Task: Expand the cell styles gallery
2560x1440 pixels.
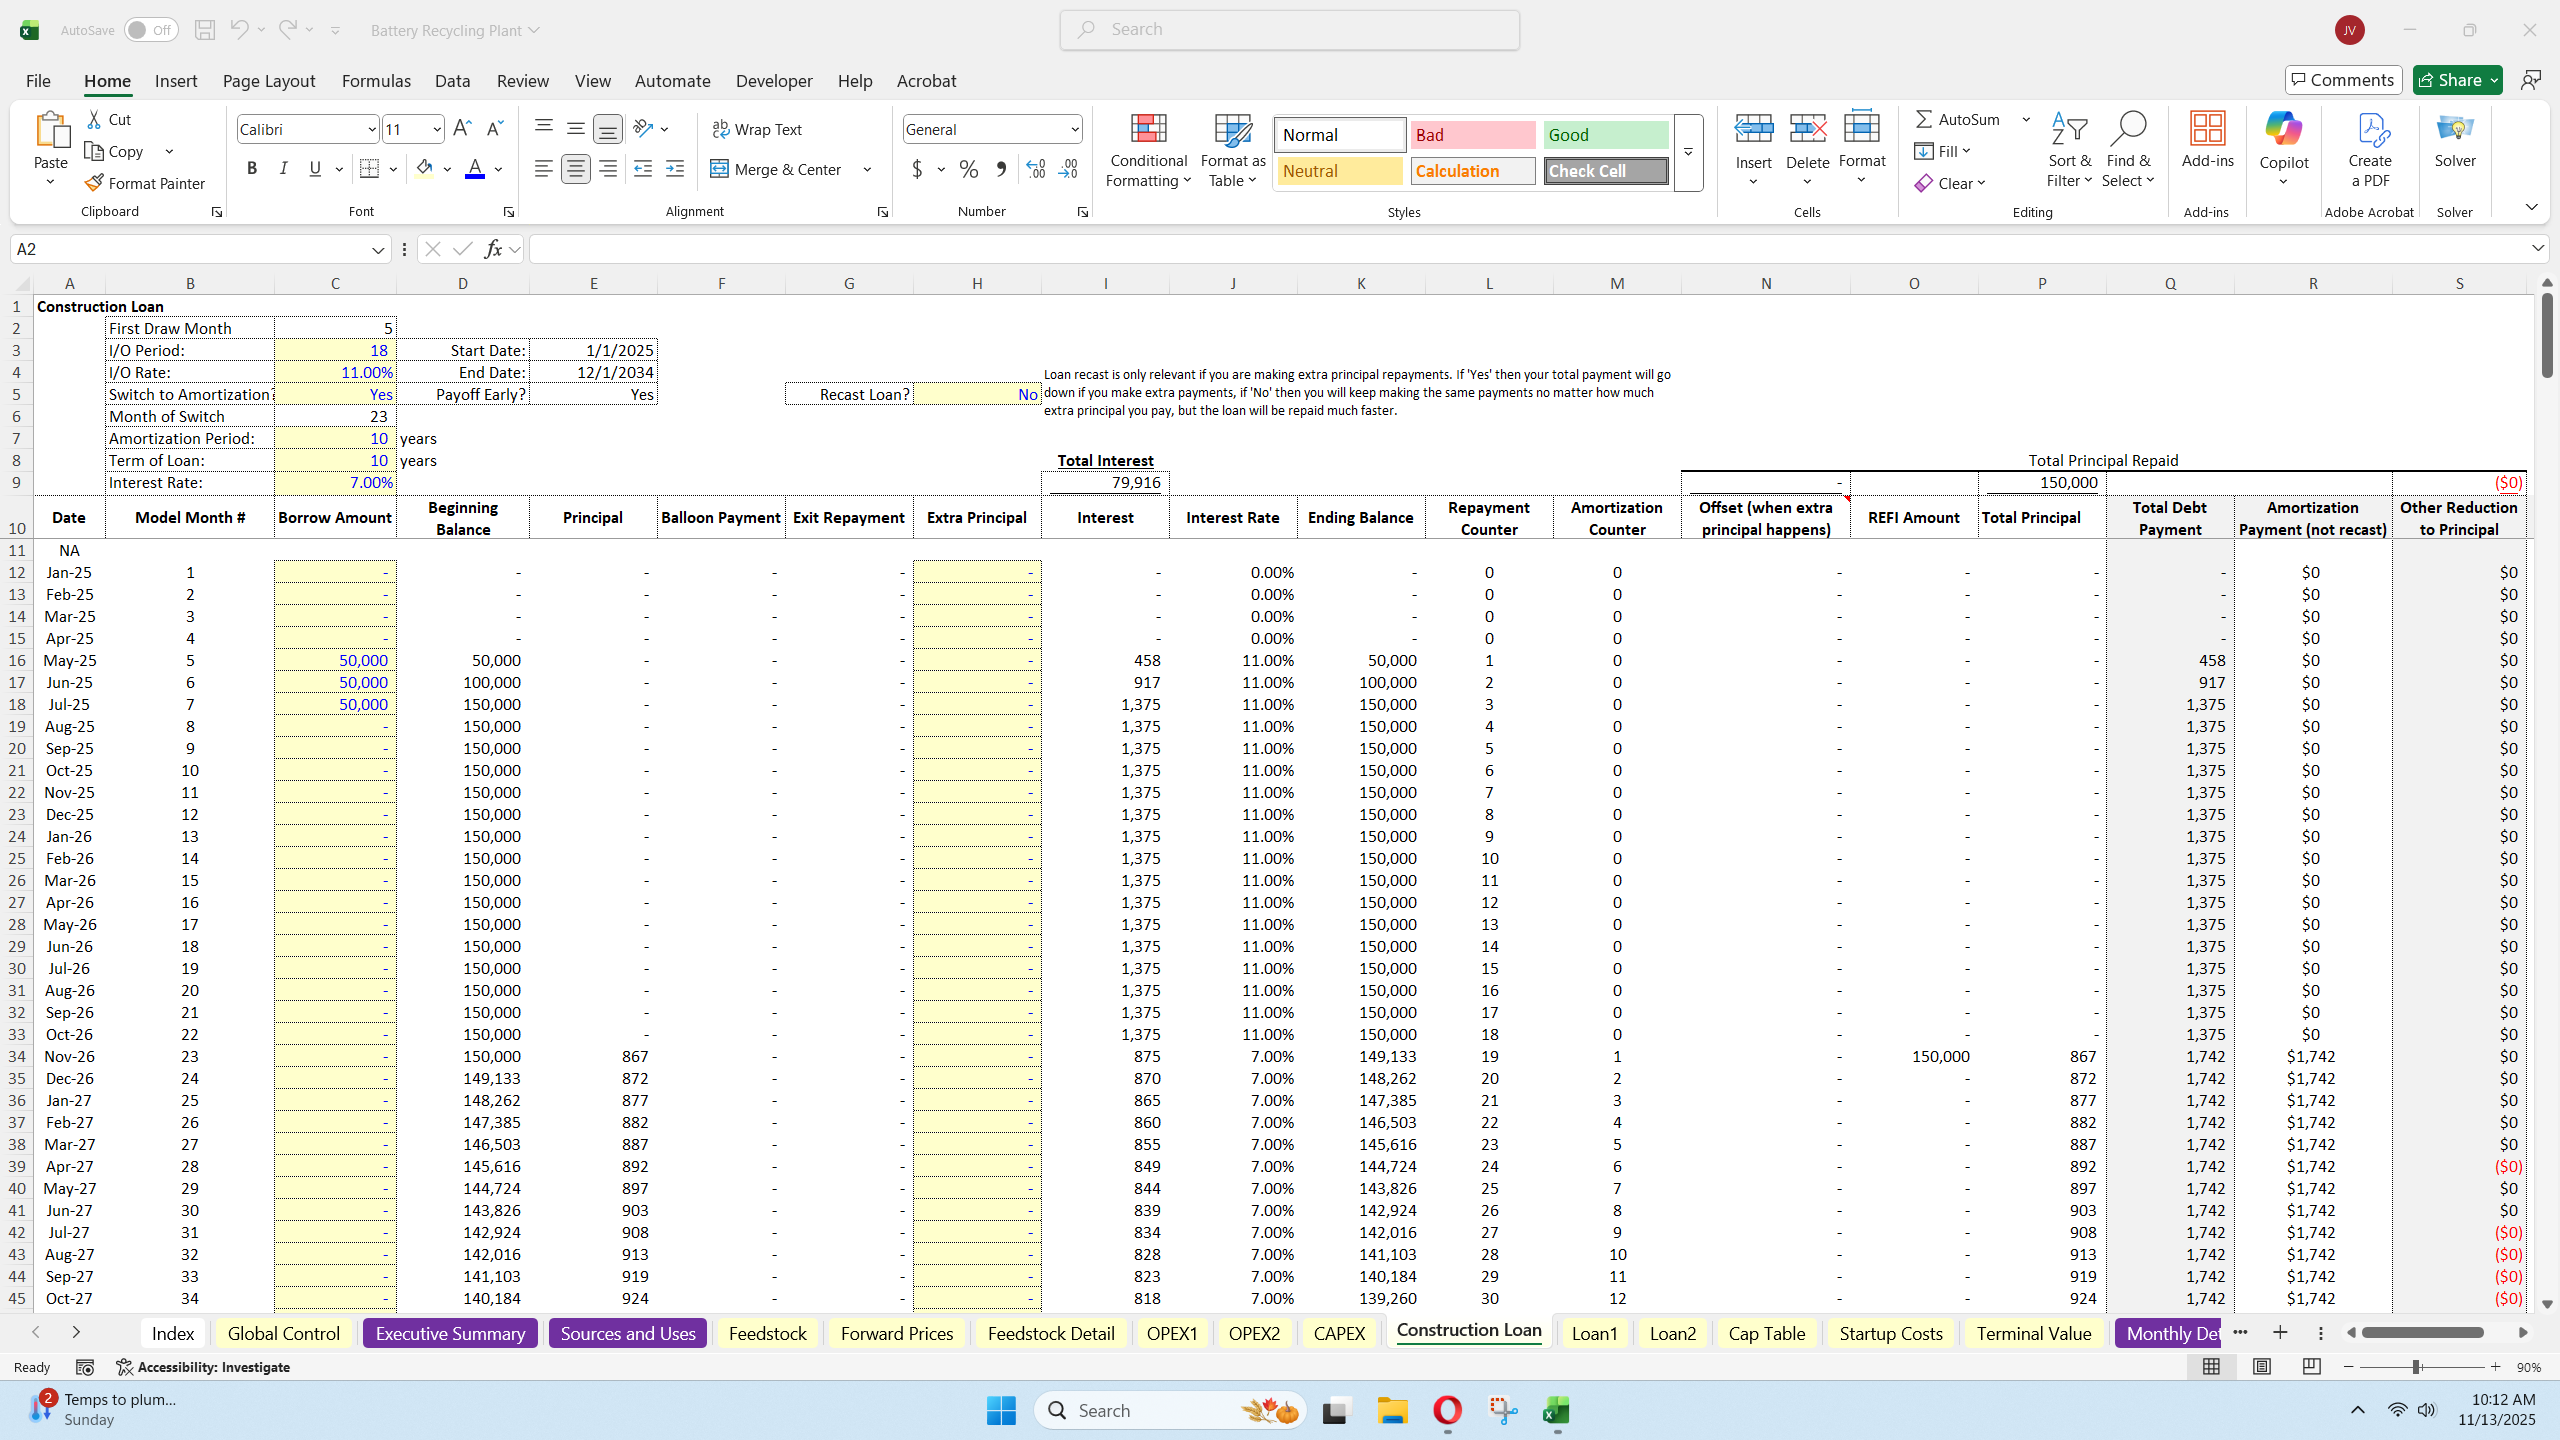Action: (1688, 152)
